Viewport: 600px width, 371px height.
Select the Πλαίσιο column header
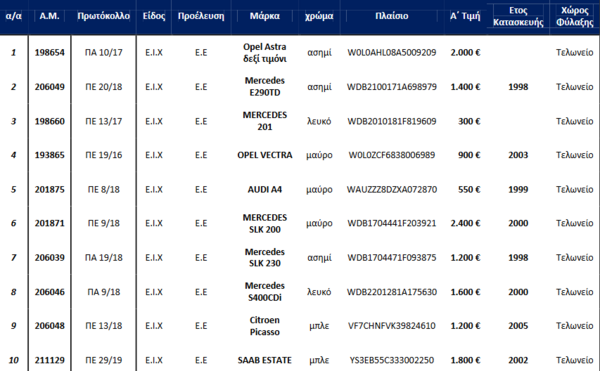391,16
